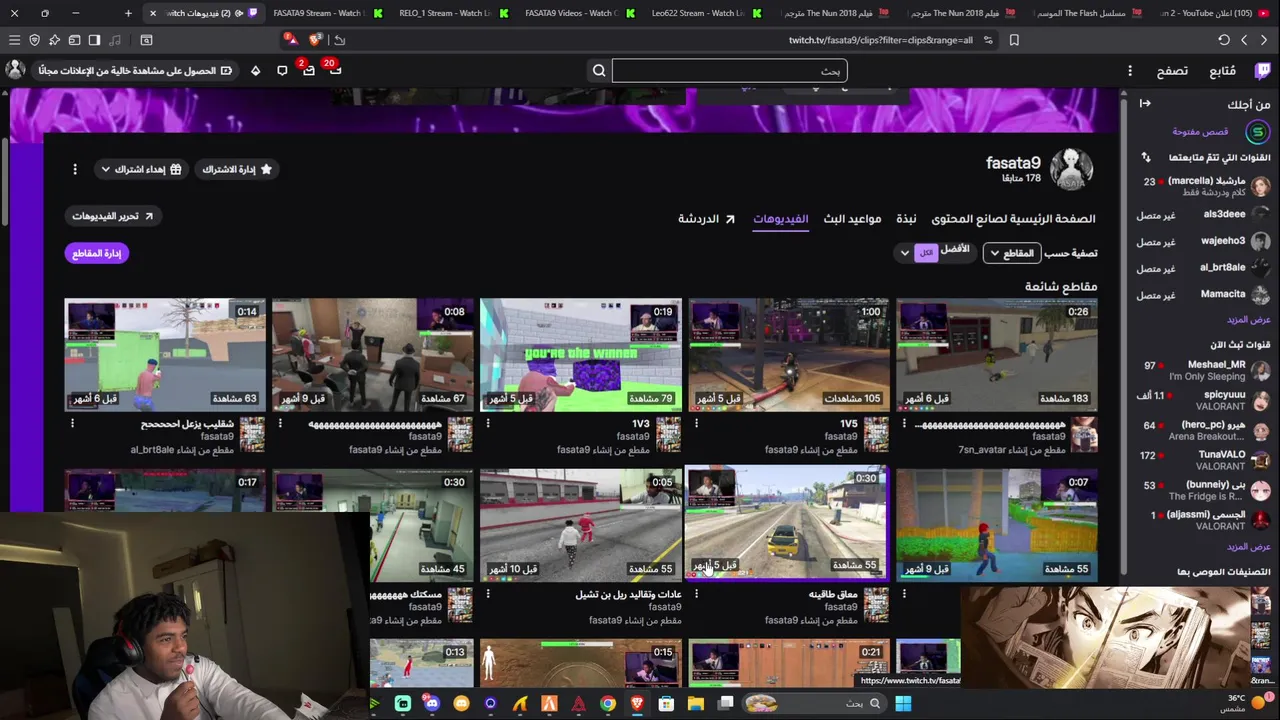Open Microsoft Store from the taskbar
Viewport: 1280px width, 720px height.
[666, 704]
